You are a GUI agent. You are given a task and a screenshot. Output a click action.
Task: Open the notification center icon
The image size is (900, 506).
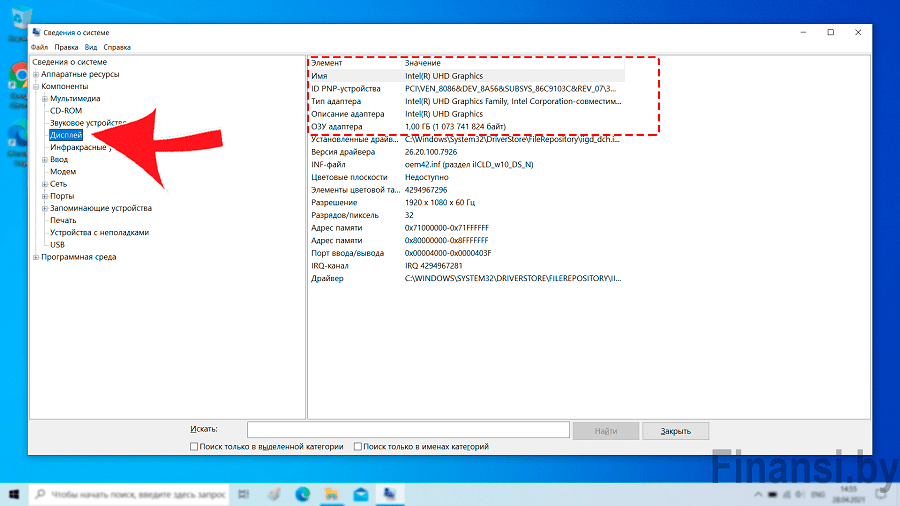click(882, 494)
